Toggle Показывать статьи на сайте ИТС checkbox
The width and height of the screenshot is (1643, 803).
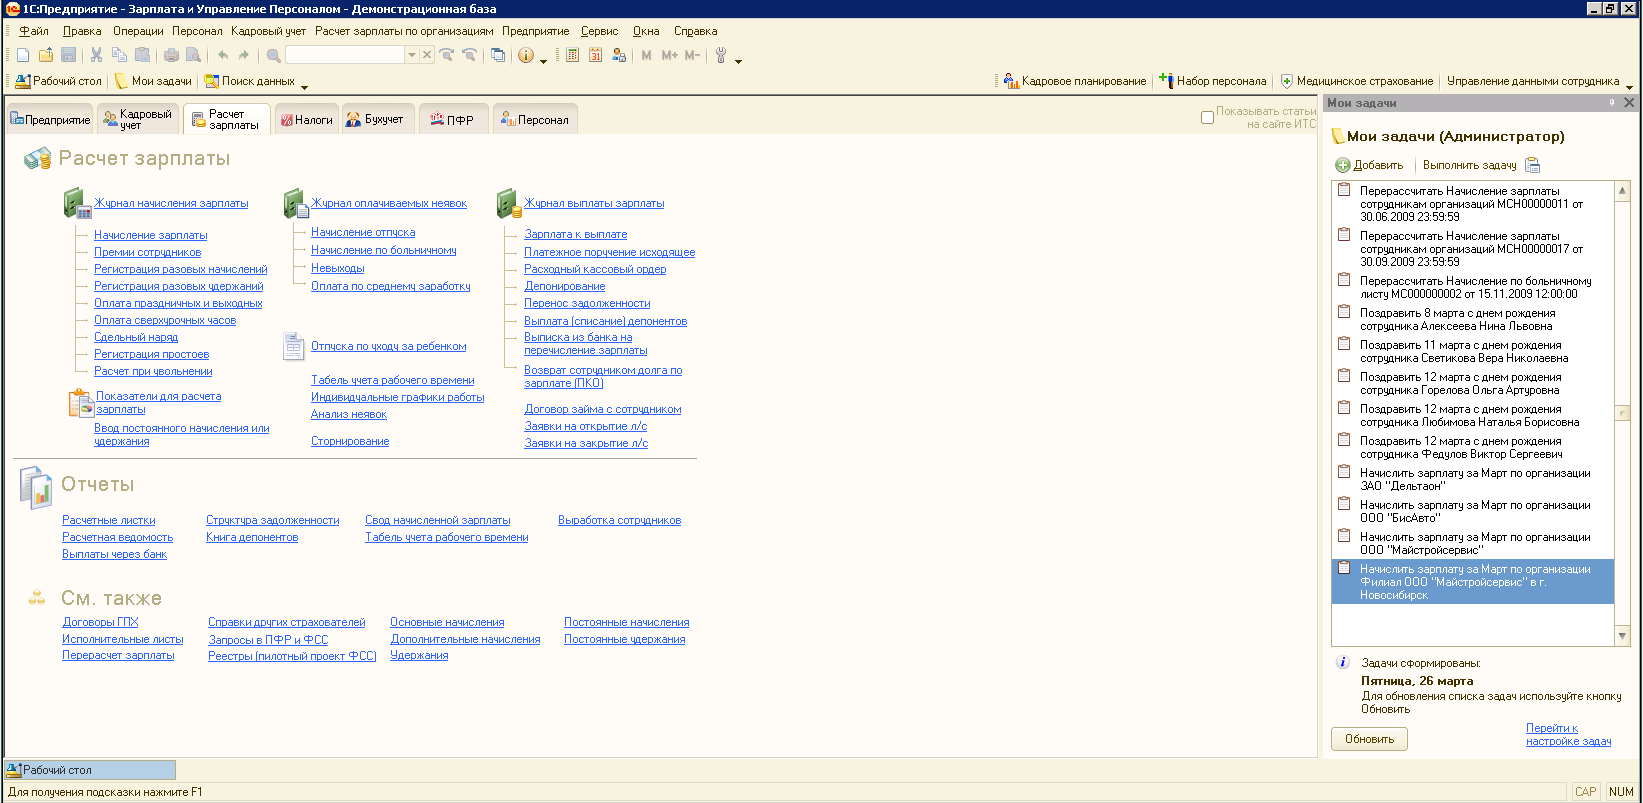(x=1207, y=118)
